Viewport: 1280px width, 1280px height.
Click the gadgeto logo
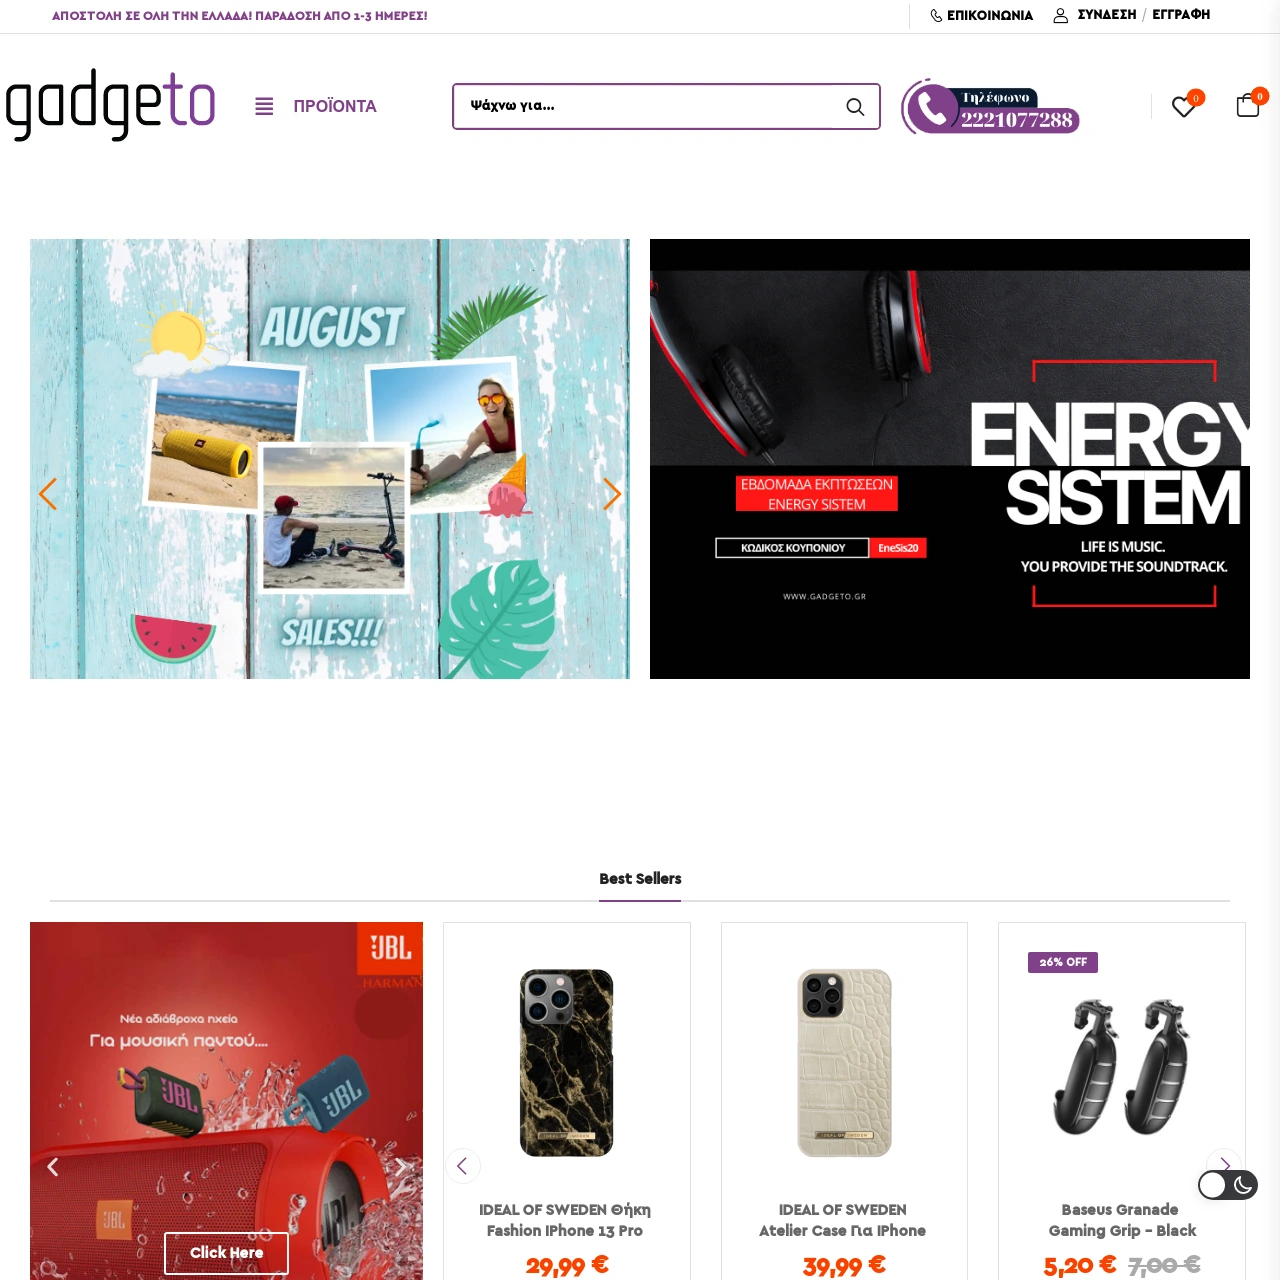[x=110, y=105]
